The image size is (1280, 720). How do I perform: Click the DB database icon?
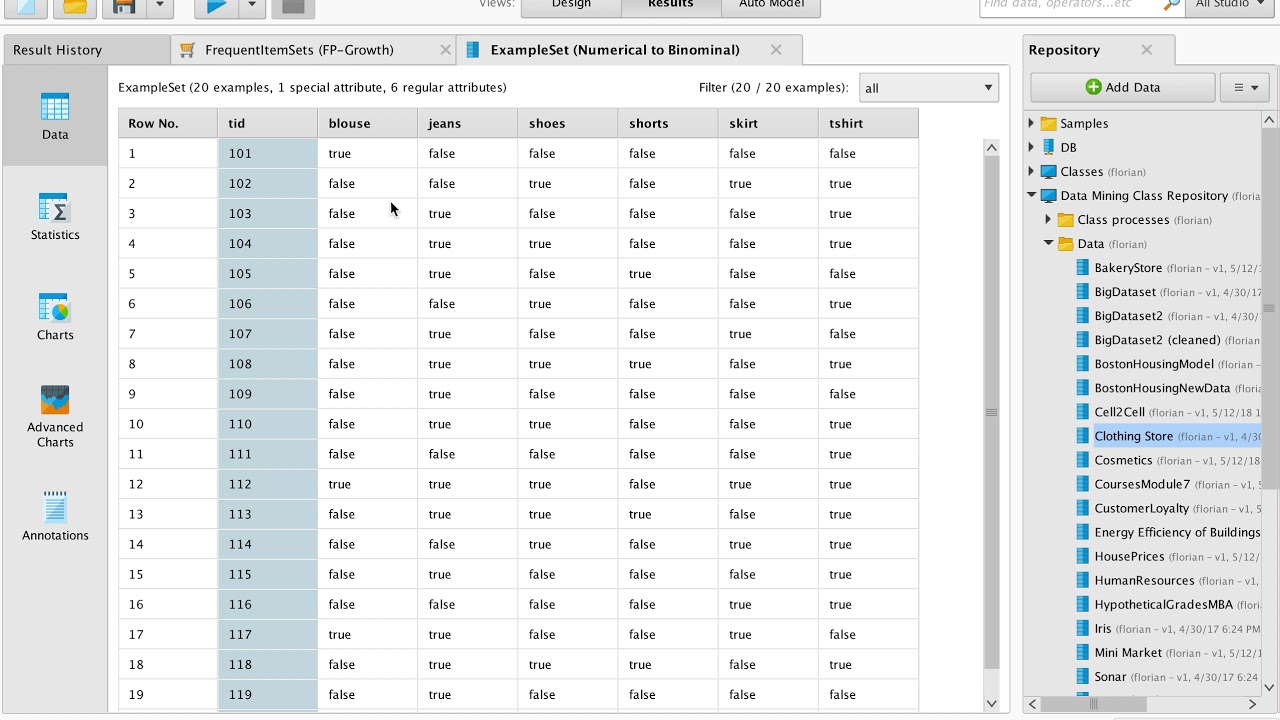(x=1048, y=148)
